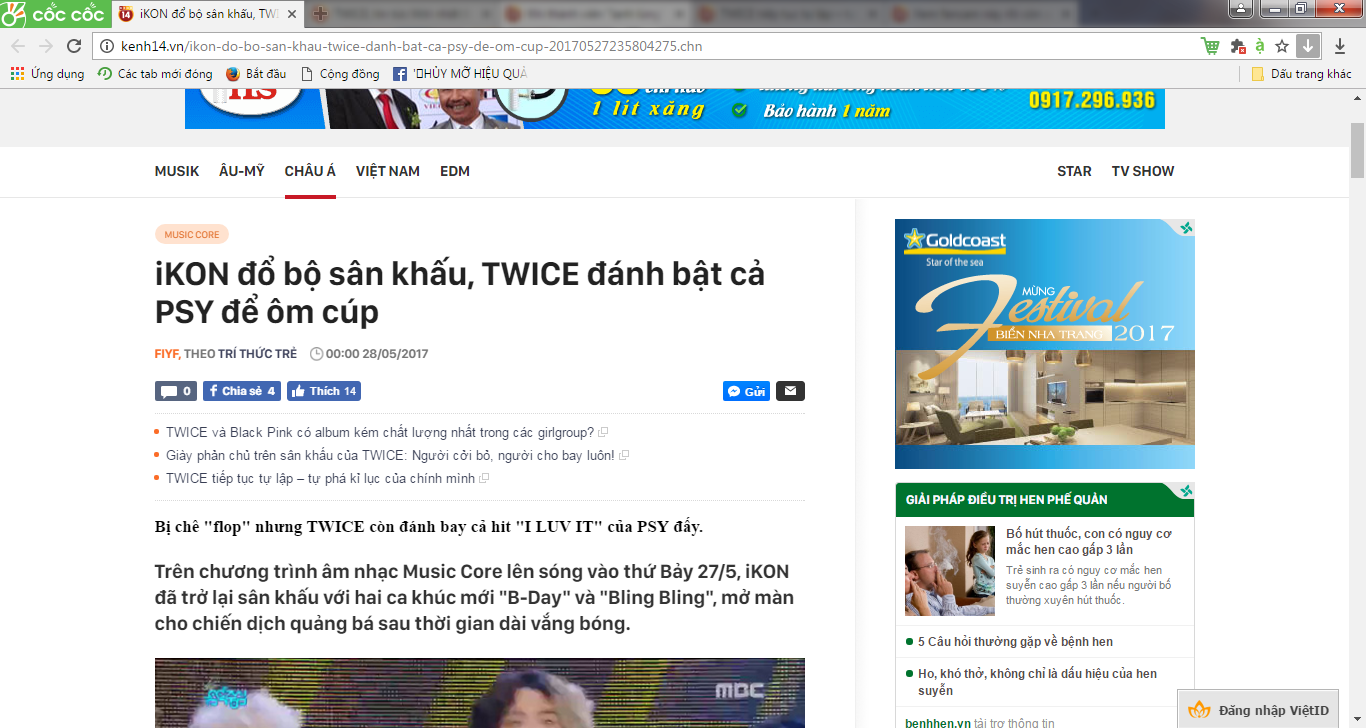The image size is (1366, 728).
Task: Reload the kenh14.vn page
Action: click(x=74, y=46)
